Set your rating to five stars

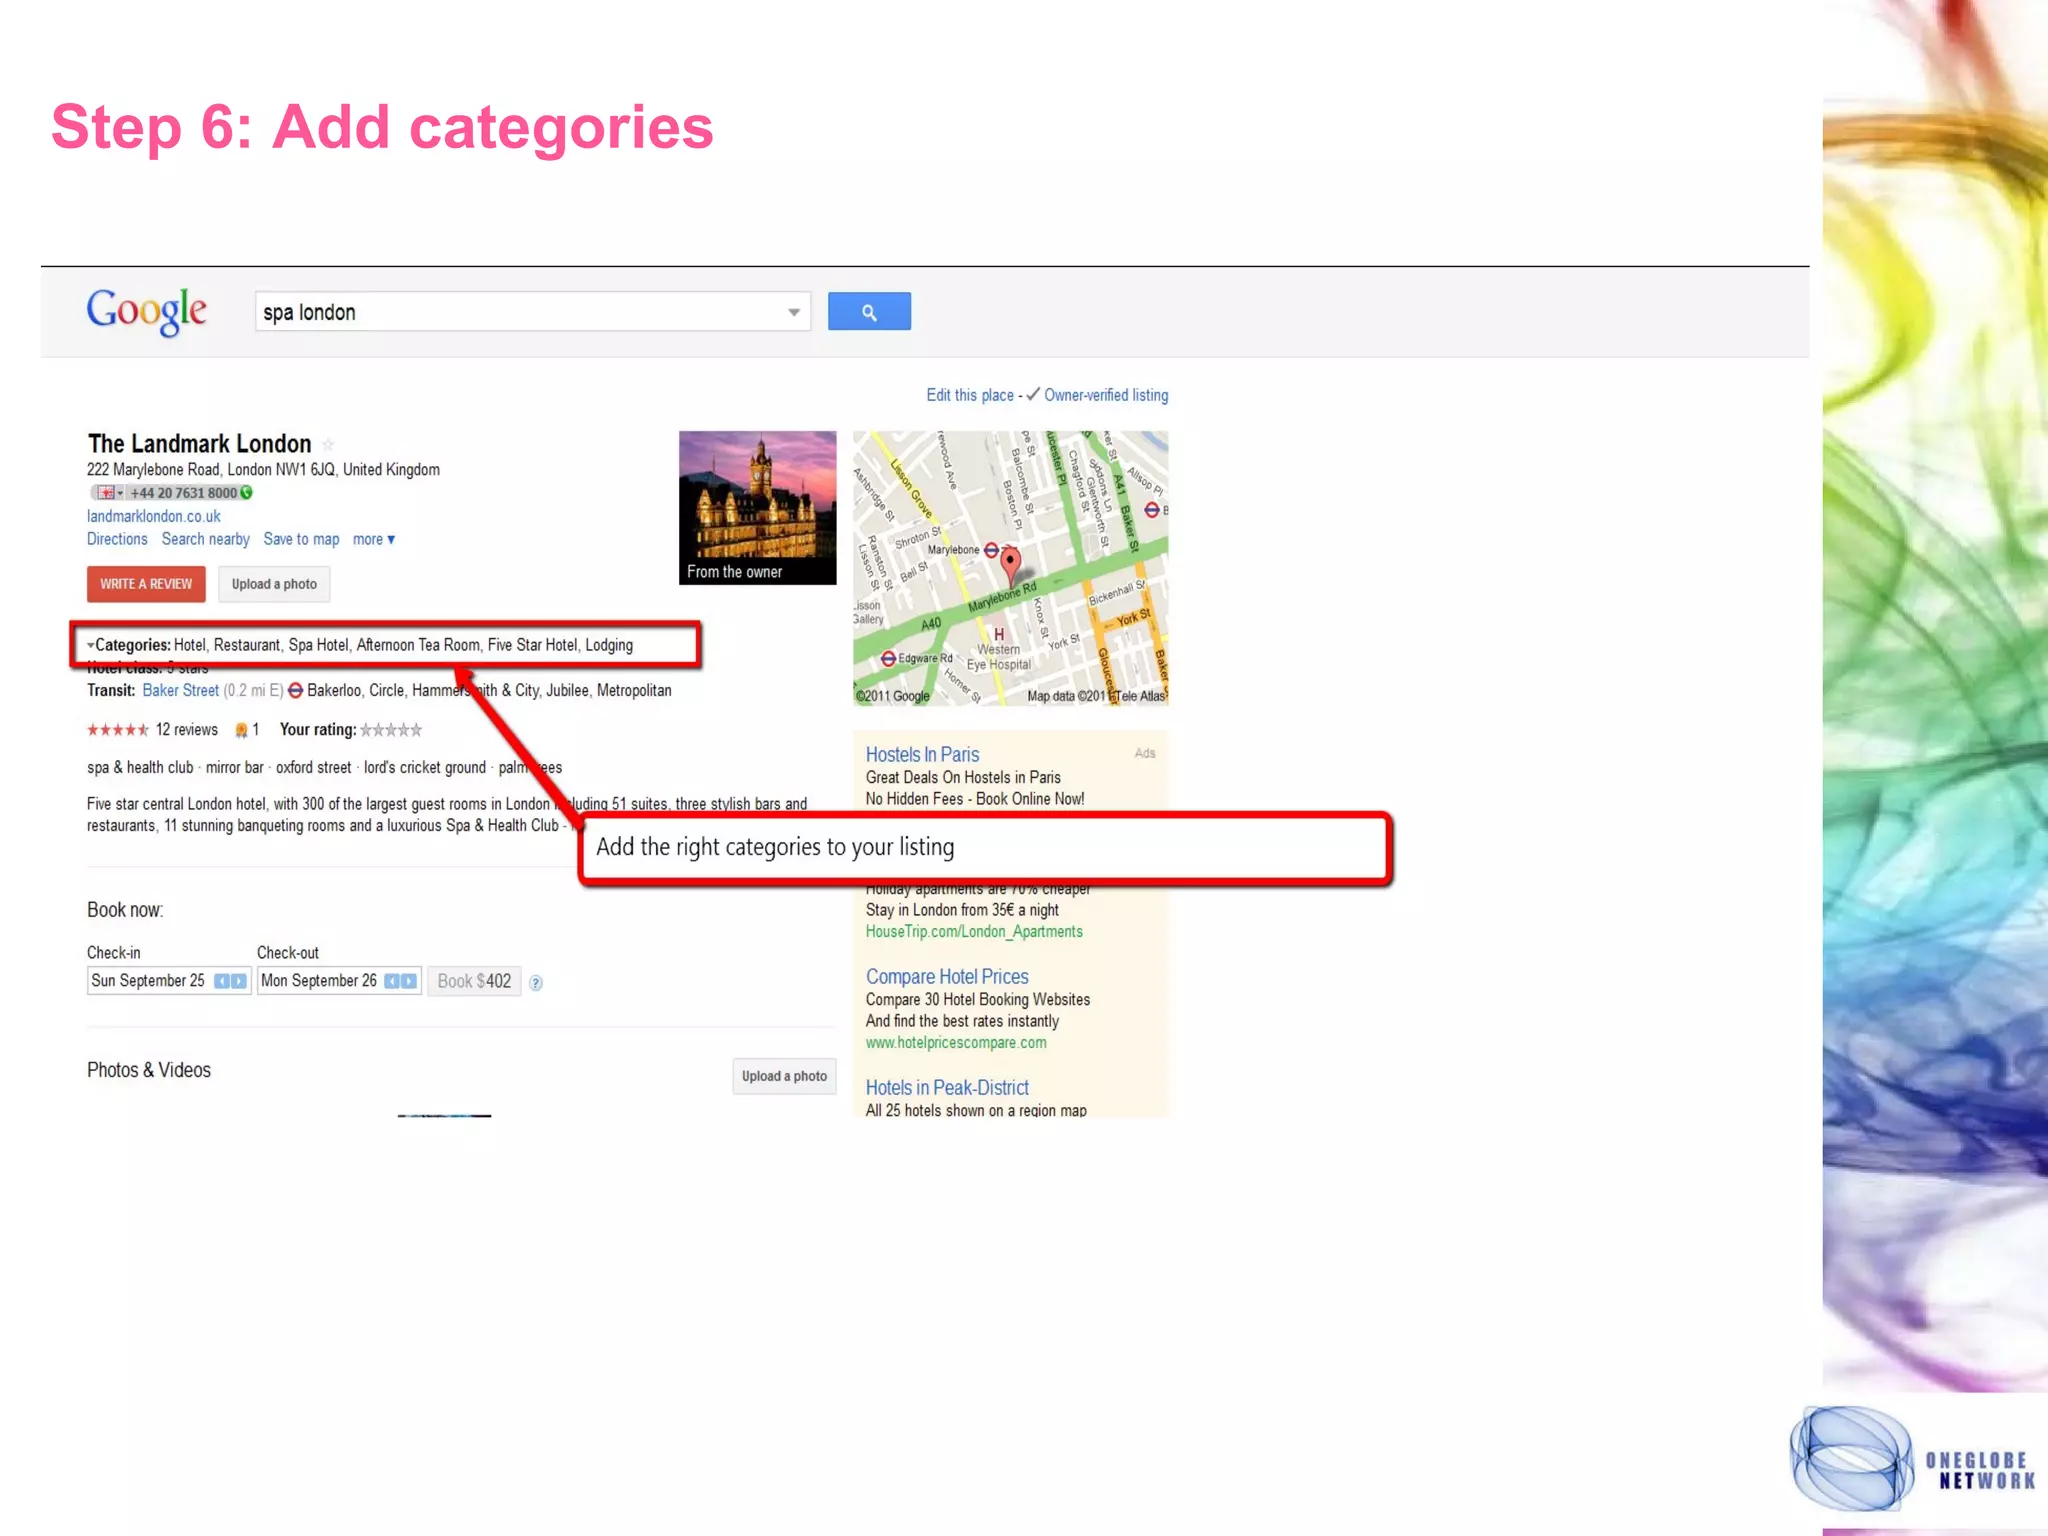pos(417,731)
